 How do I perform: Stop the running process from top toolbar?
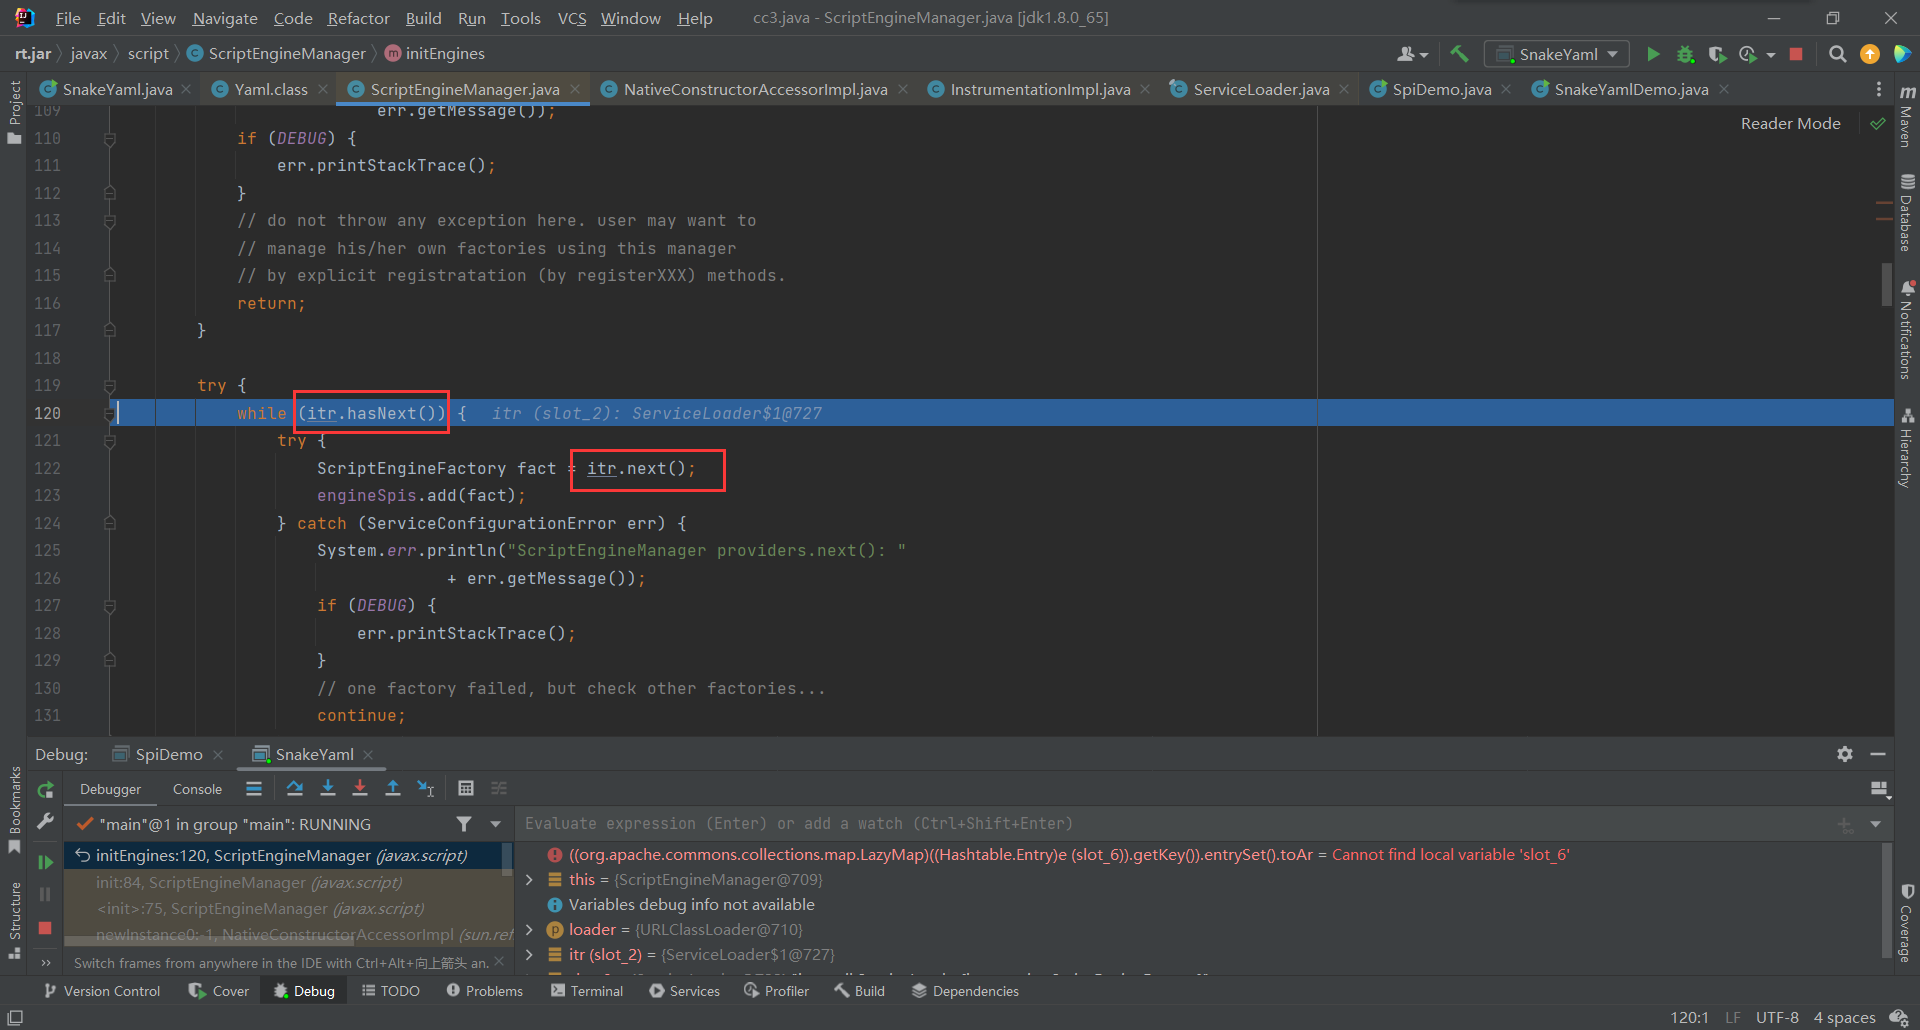coord(1796,54)
